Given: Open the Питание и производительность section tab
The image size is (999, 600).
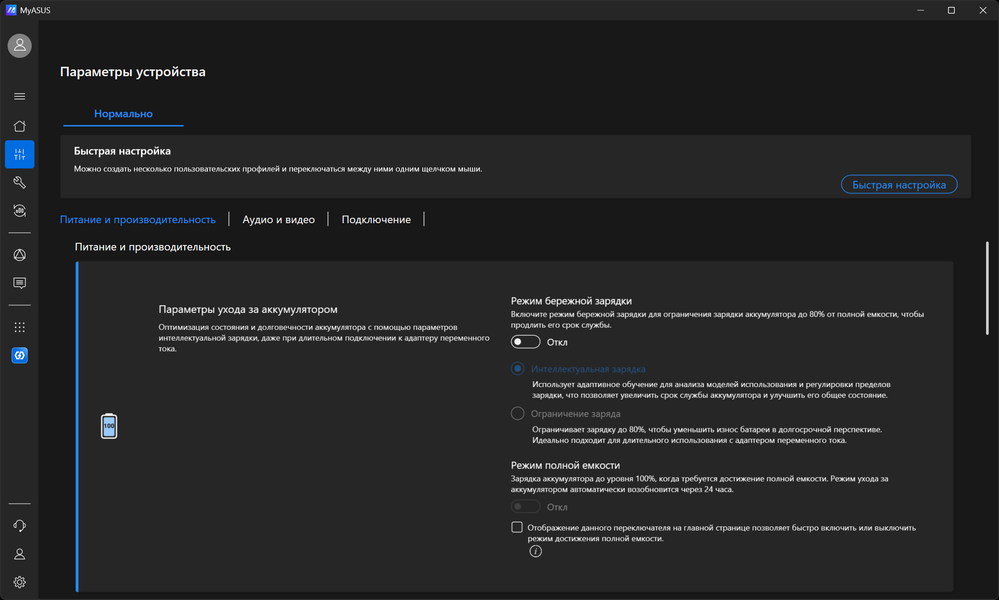Looking at the screenshot, I should point(138,219).
